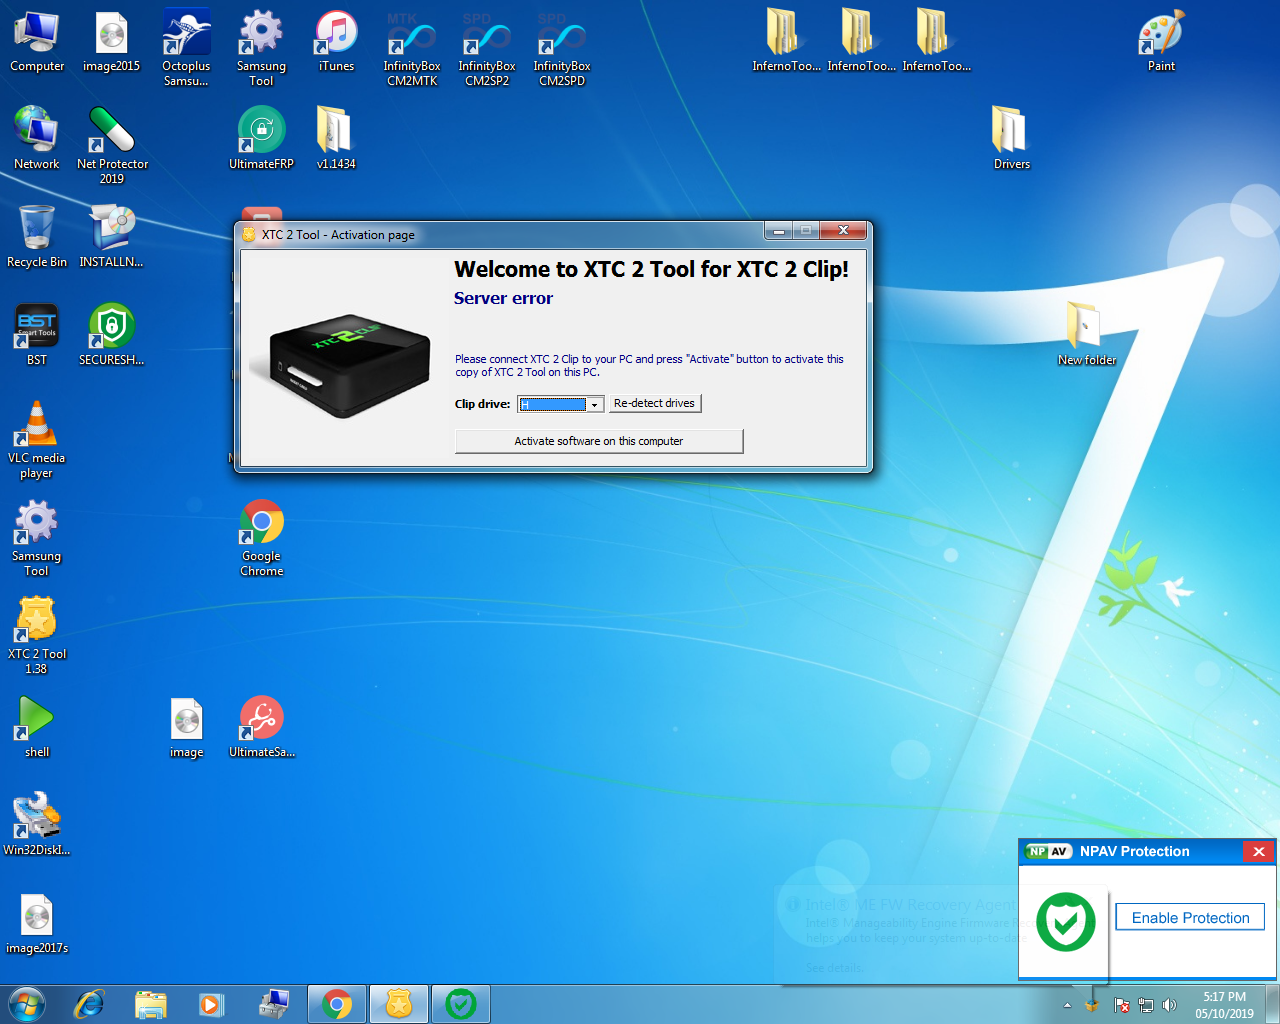1280x1024 pixels.
Task: Launch Net Protector 2019 shortcut
Action: (x=112, y=145)
